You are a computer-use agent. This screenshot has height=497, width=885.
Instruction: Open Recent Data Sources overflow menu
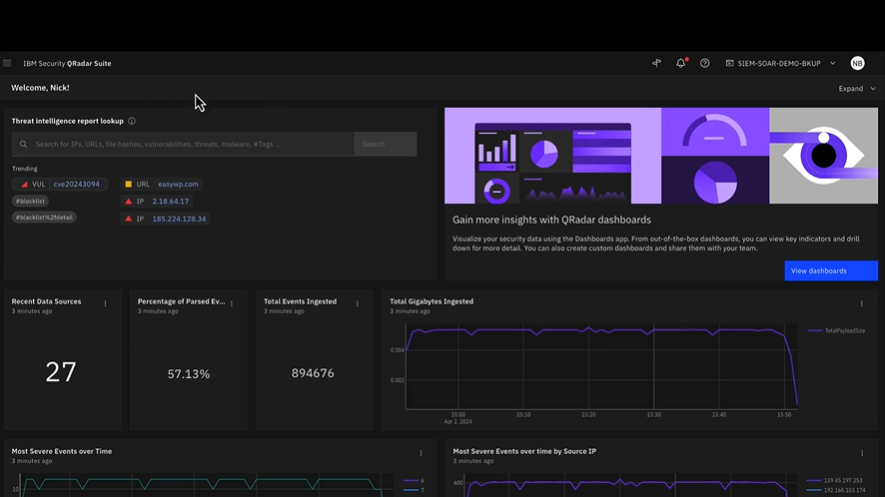coord(106,304)
